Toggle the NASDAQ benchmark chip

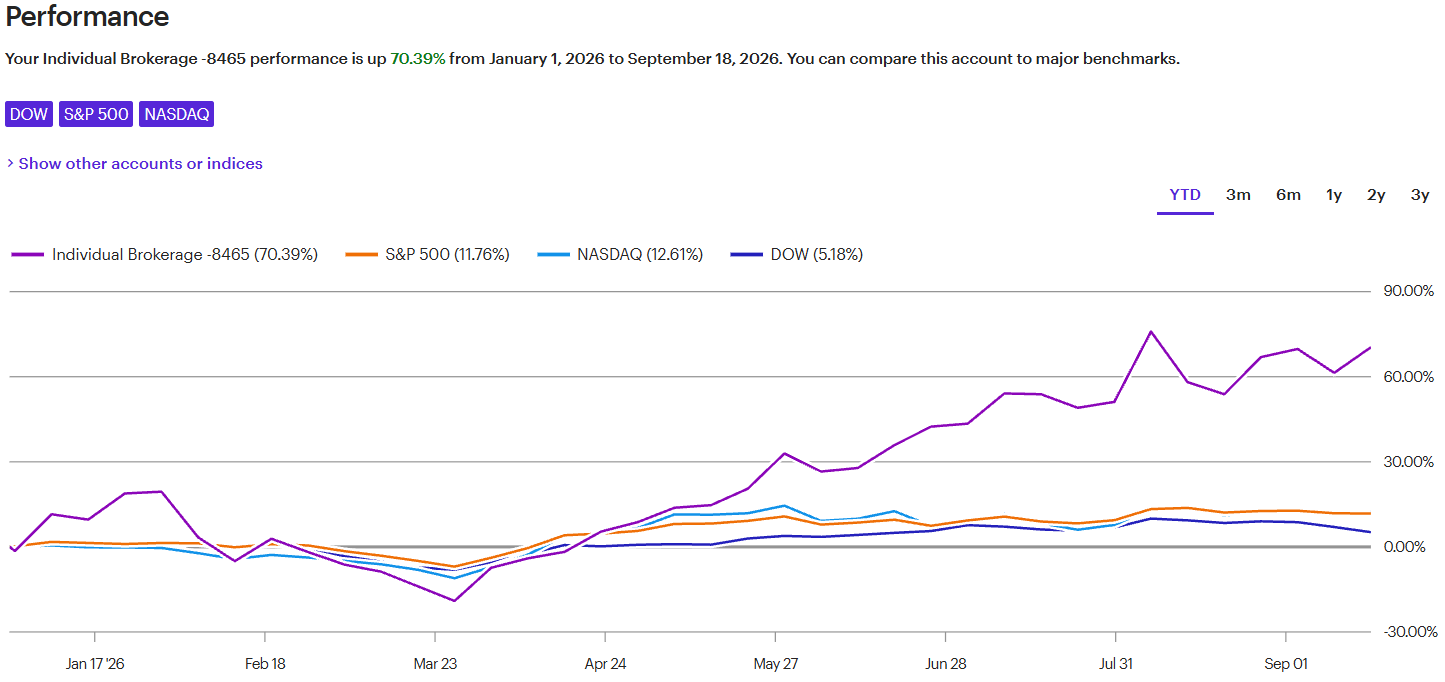(177, 114)
